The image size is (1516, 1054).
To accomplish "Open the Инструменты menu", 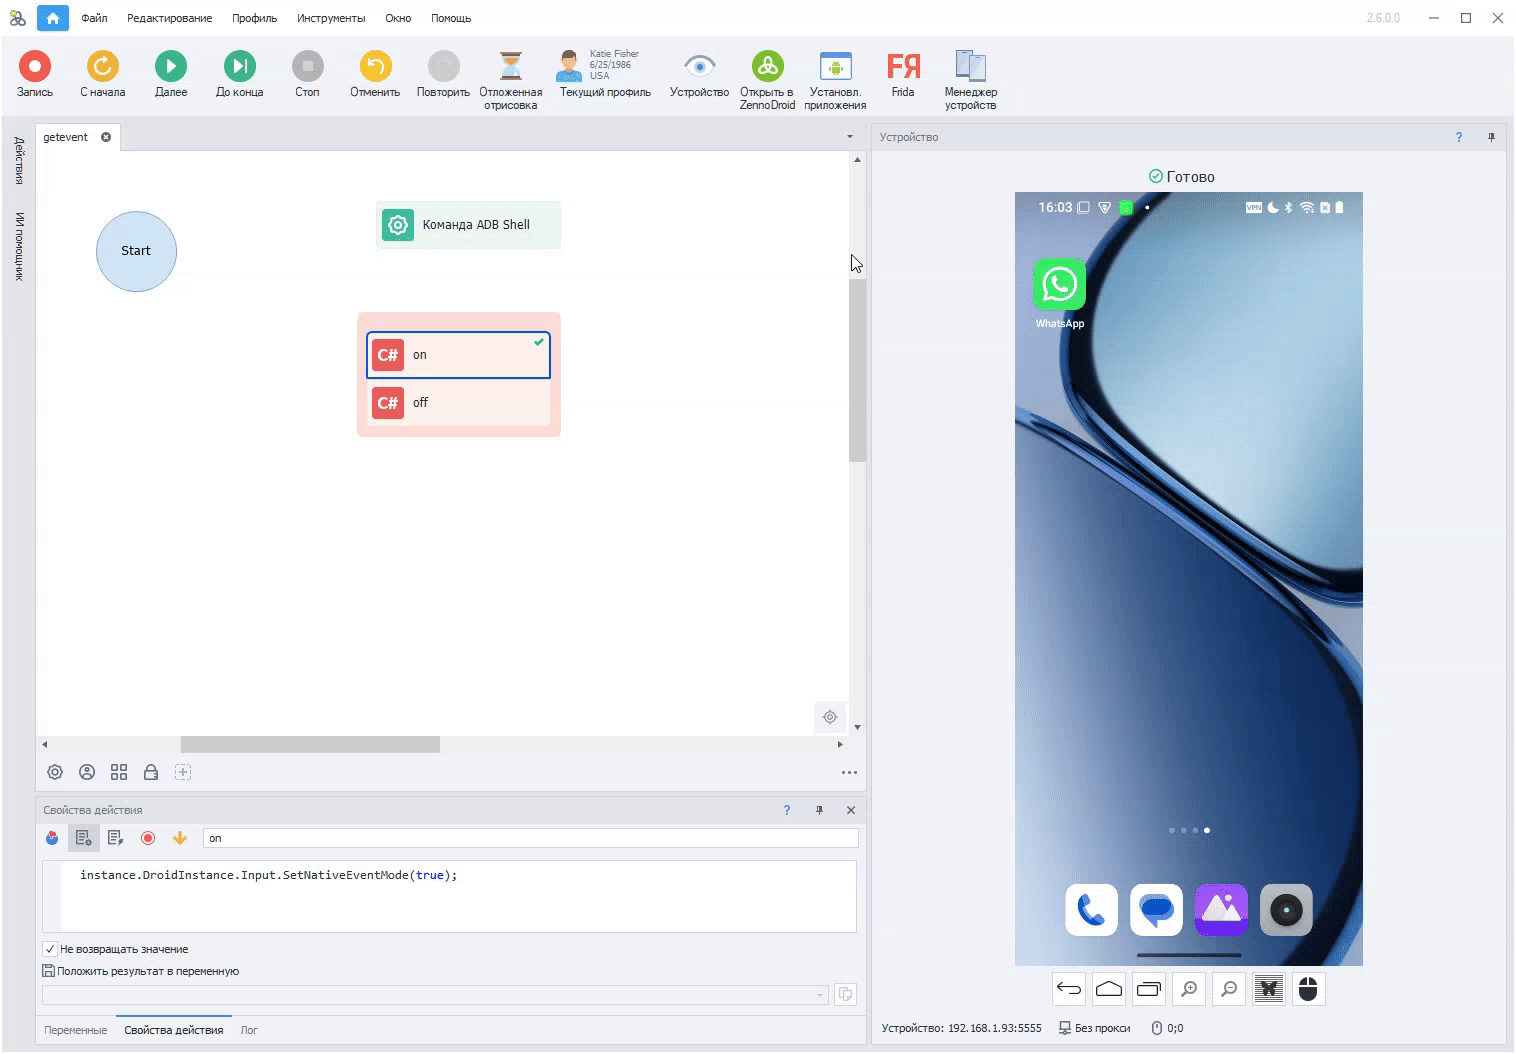I will [331, 18].
